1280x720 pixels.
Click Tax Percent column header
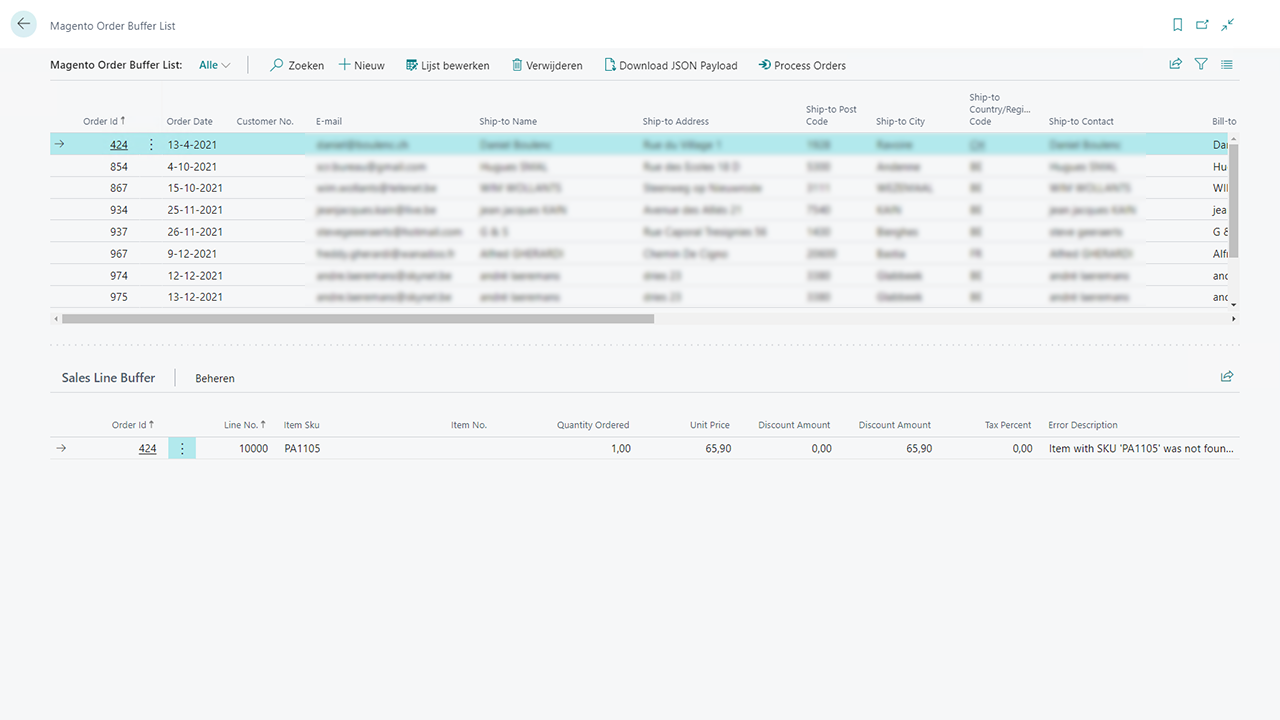1008,425
